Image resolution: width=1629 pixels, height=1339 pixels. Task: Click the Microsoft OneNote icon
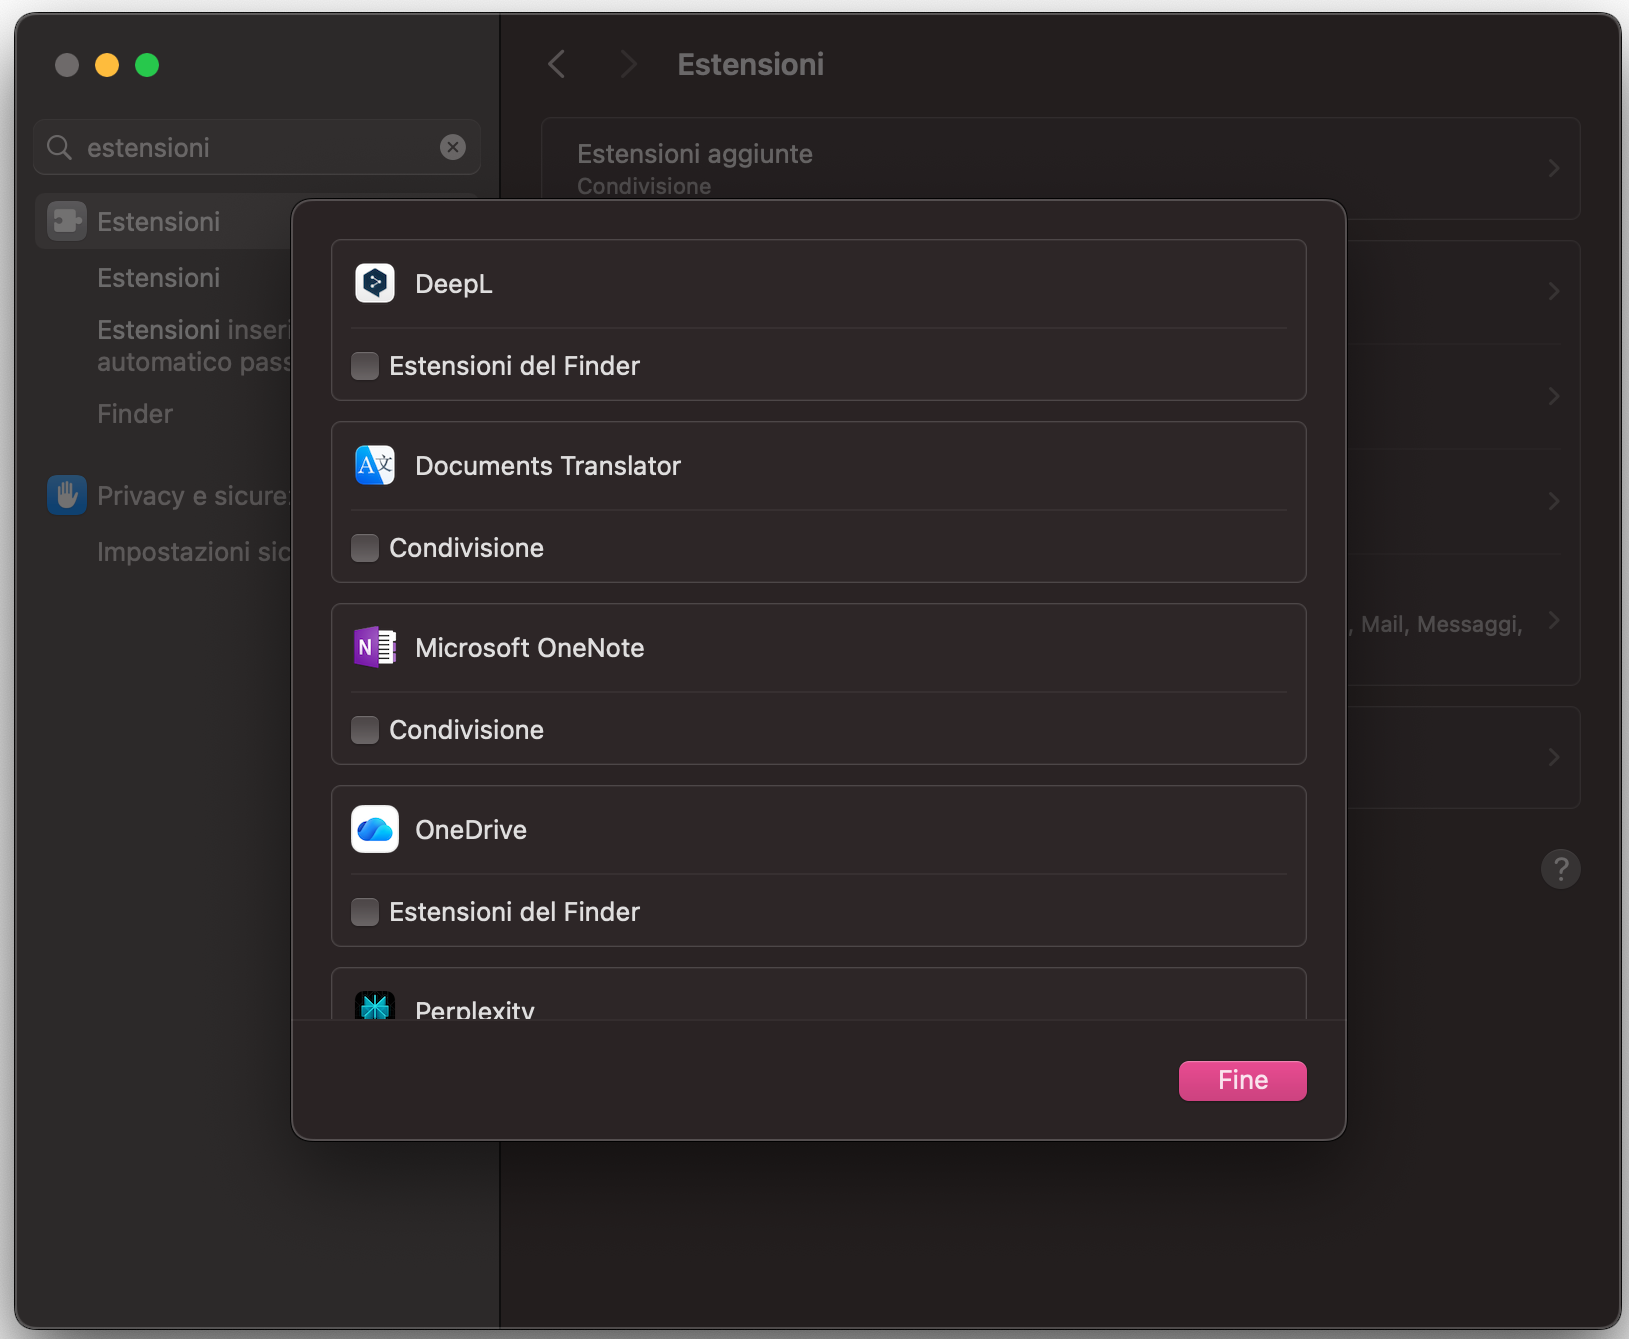pos(374,647)
